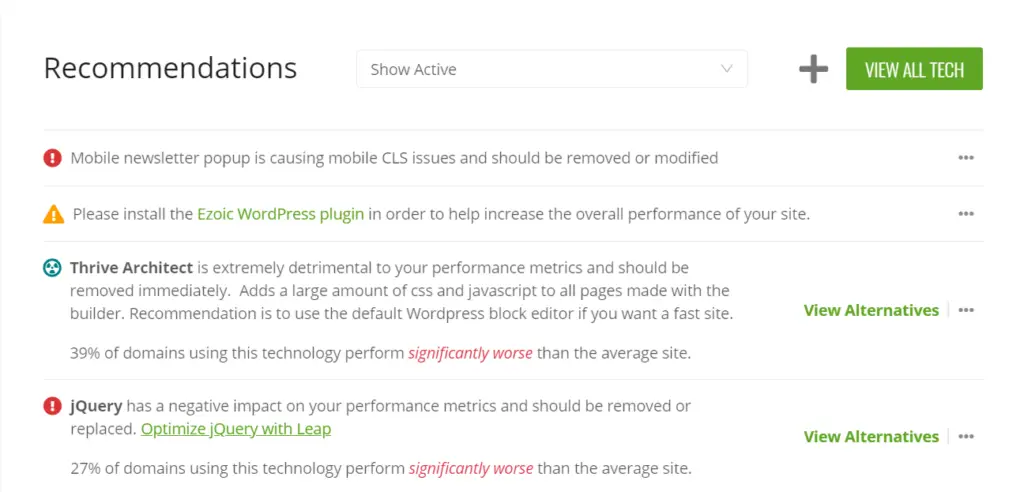Select the jQuery bold title
This screenshot has height=492, width=1024.
click(x=96, y=406)
